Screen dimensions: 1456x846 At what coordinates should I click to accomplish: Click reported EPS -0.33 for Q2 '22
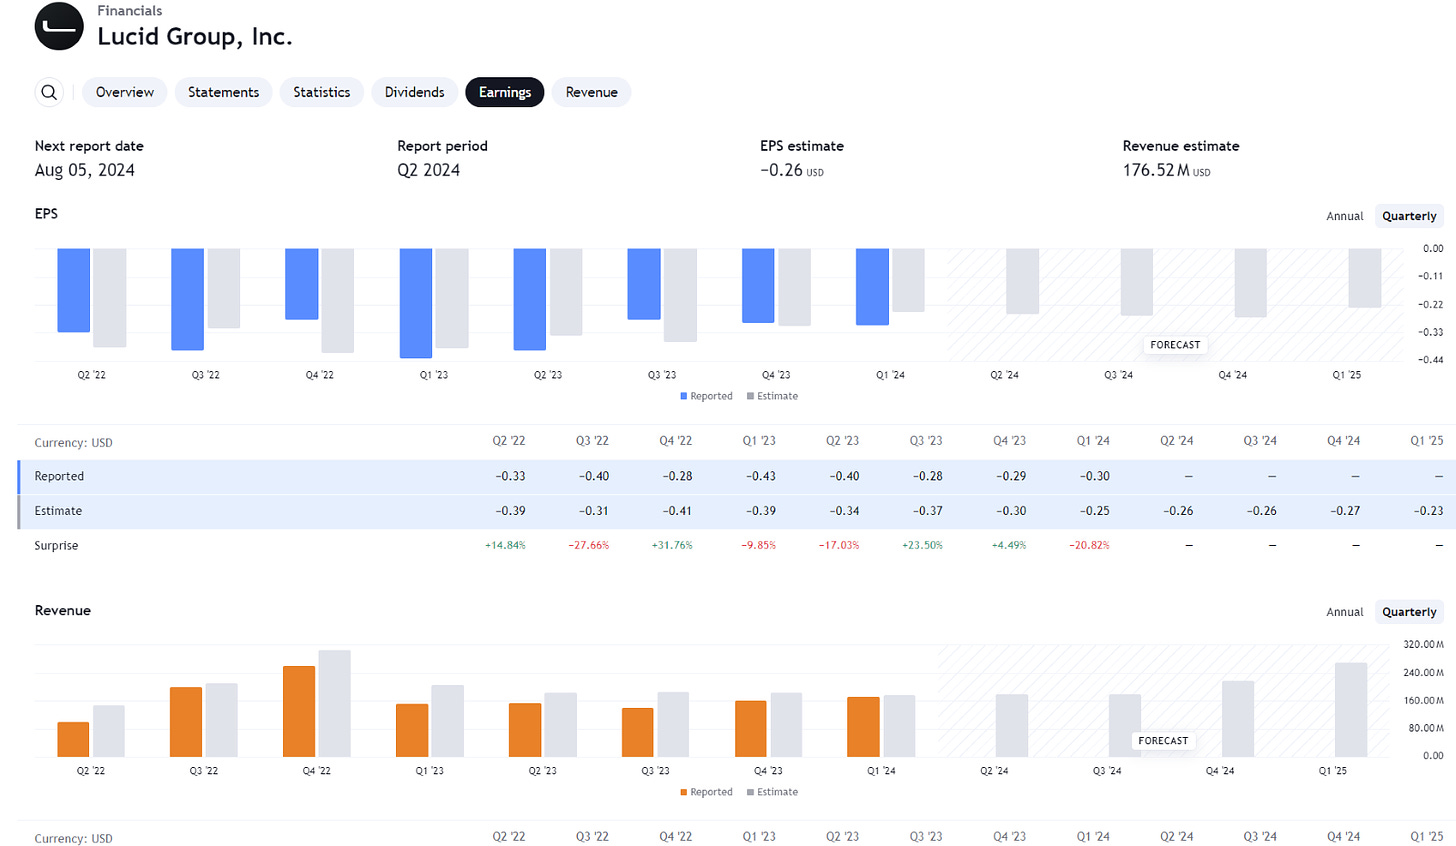point(510,477)
